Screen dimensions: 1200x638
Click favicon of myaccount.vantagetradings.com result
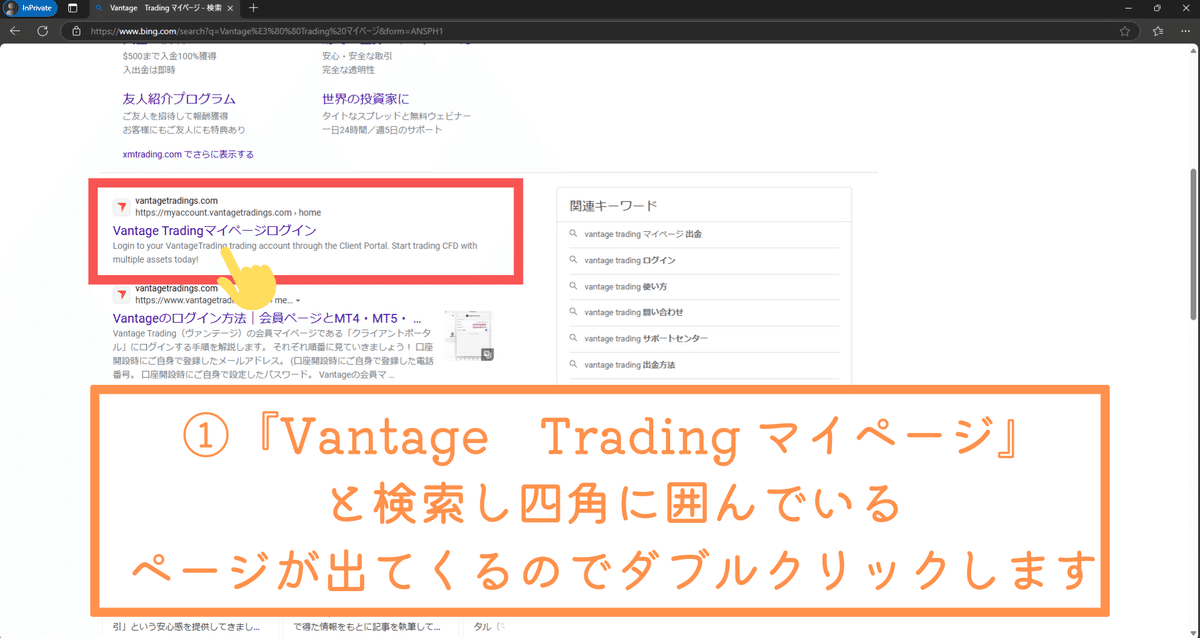point(120,206)
